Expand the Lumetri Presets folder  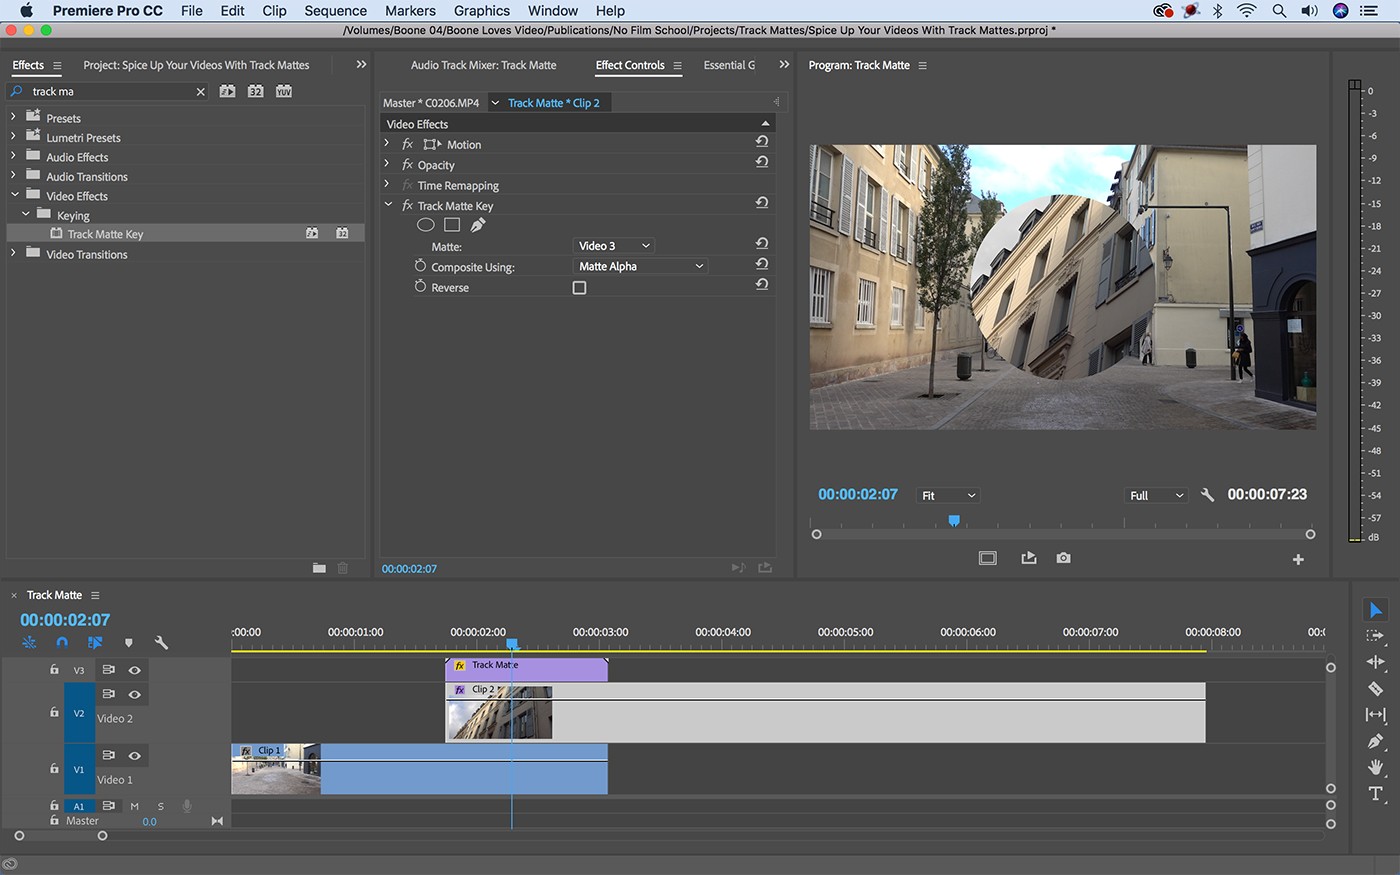coord(13,137)
